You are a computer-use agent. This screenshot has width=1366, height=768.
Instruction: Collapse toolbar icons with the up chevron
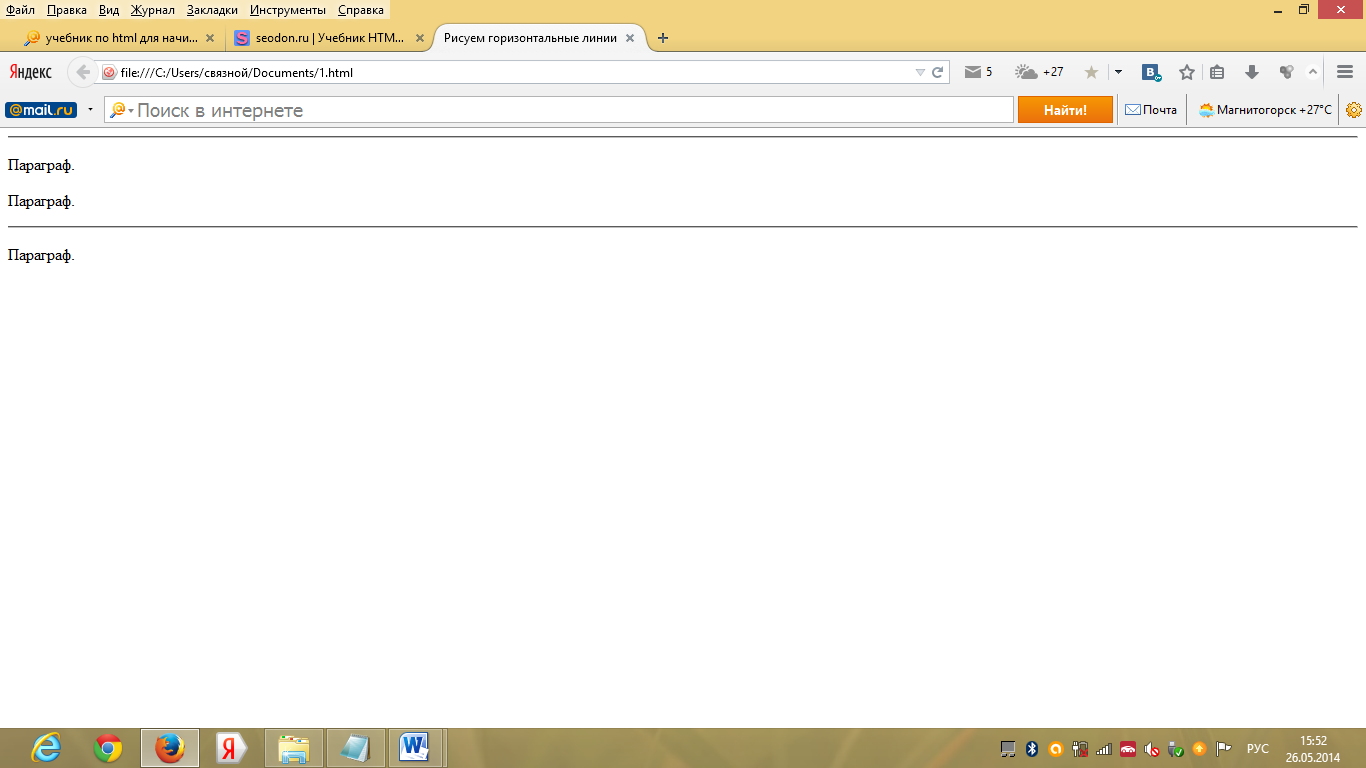tap(1313, 72)
